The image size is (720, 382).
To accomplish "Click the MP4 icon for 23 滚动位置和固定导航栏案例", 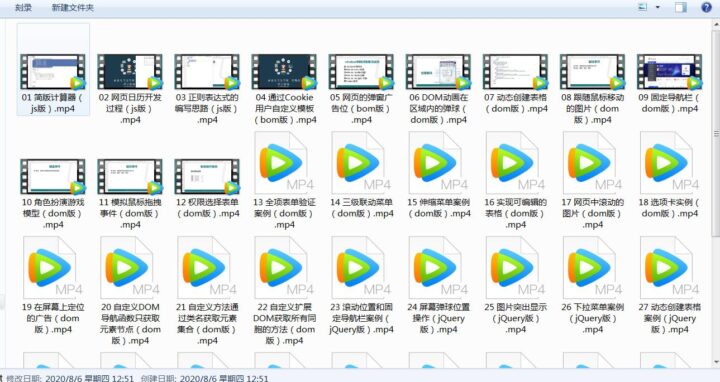I will tap(361, 268).
